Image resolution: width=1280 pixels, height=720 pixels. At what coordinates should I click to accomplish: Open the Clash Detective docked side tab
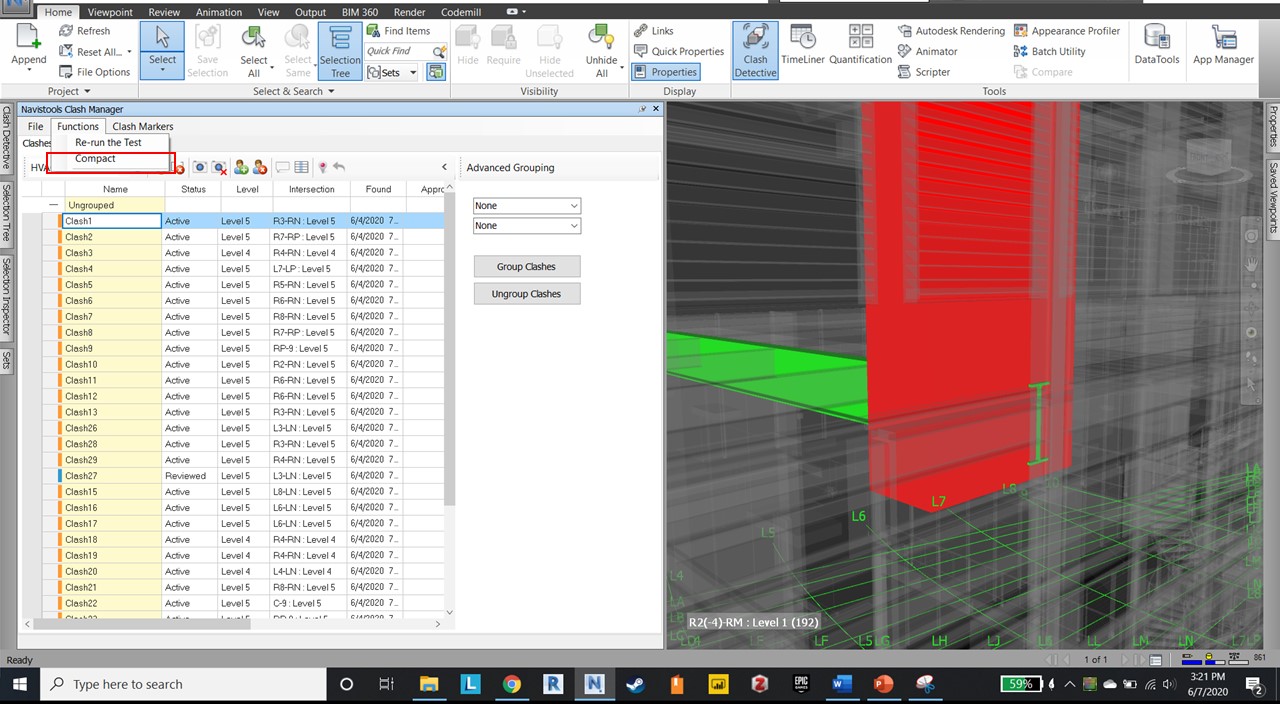(x=6, y=138)
